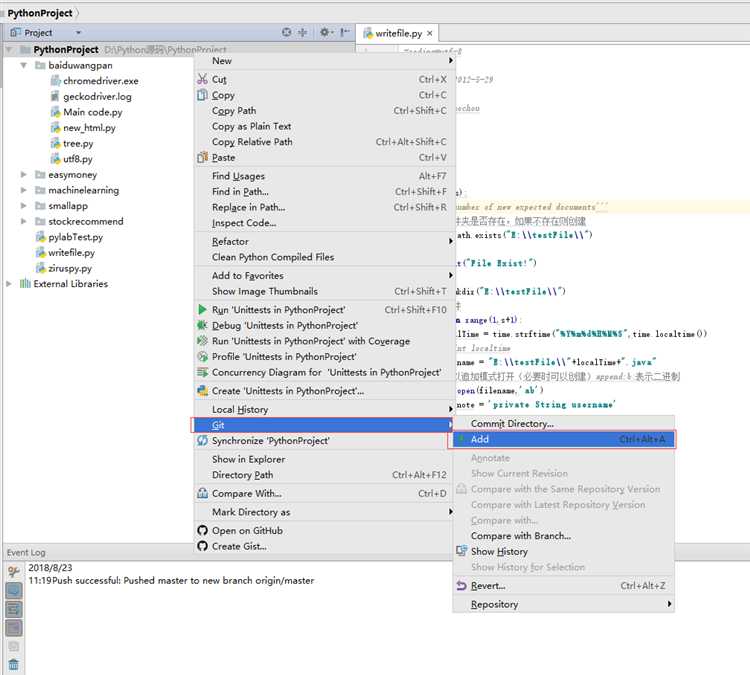Choose Create Gist...
This screenshot has height=675, width=750.
324,546
